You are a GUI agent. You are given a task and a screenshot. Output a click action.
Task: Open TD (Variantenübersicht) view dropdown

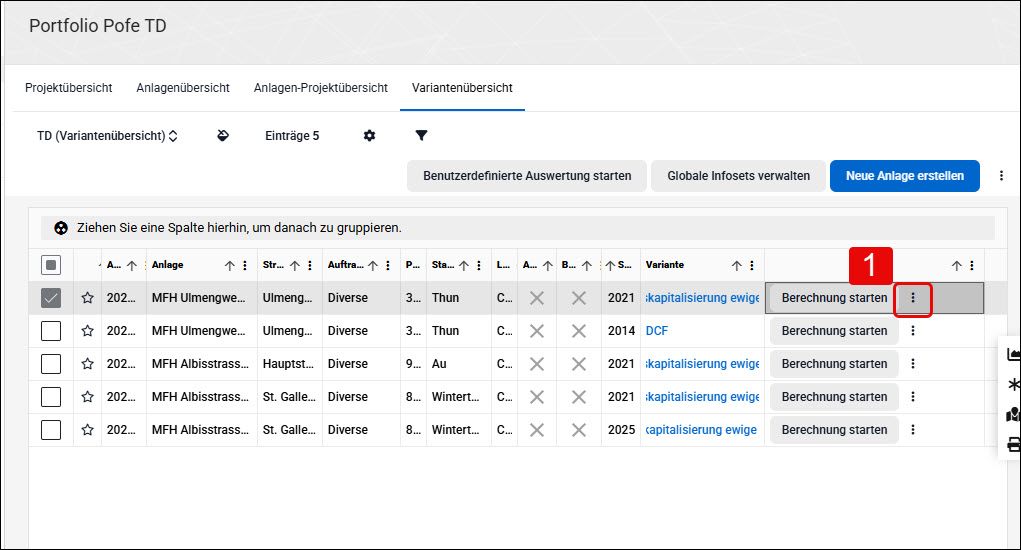(x=107, y=136)
